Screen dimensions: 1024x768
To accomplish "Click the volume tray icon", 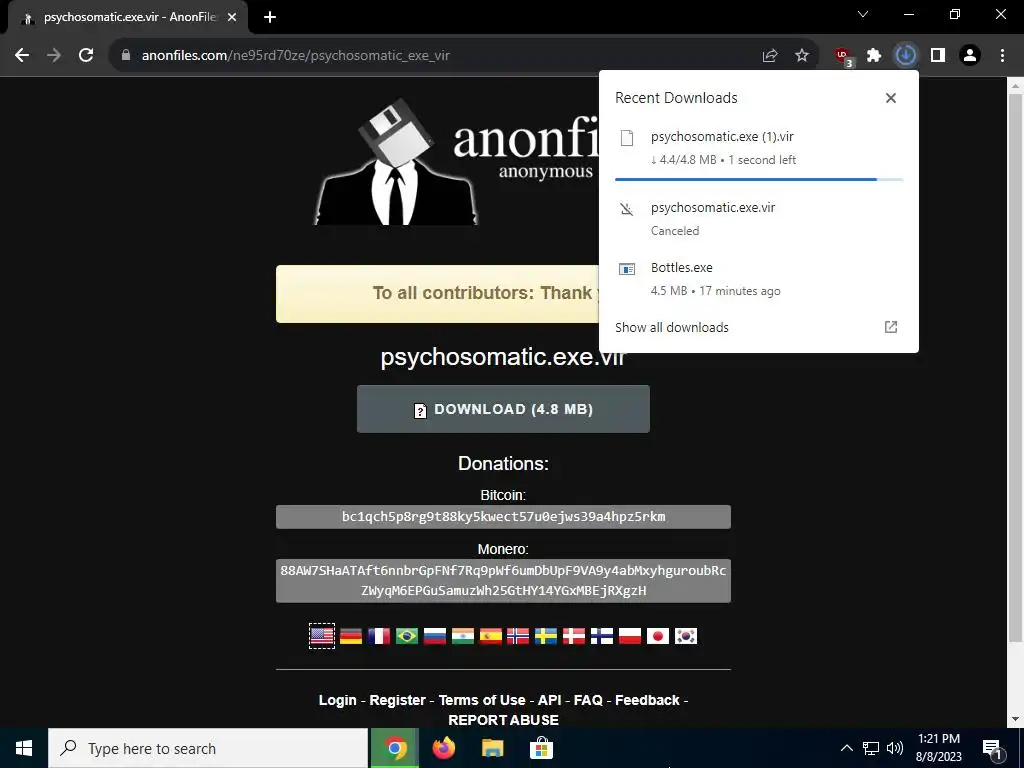I will pyautogui.click(x=895, y=748).
